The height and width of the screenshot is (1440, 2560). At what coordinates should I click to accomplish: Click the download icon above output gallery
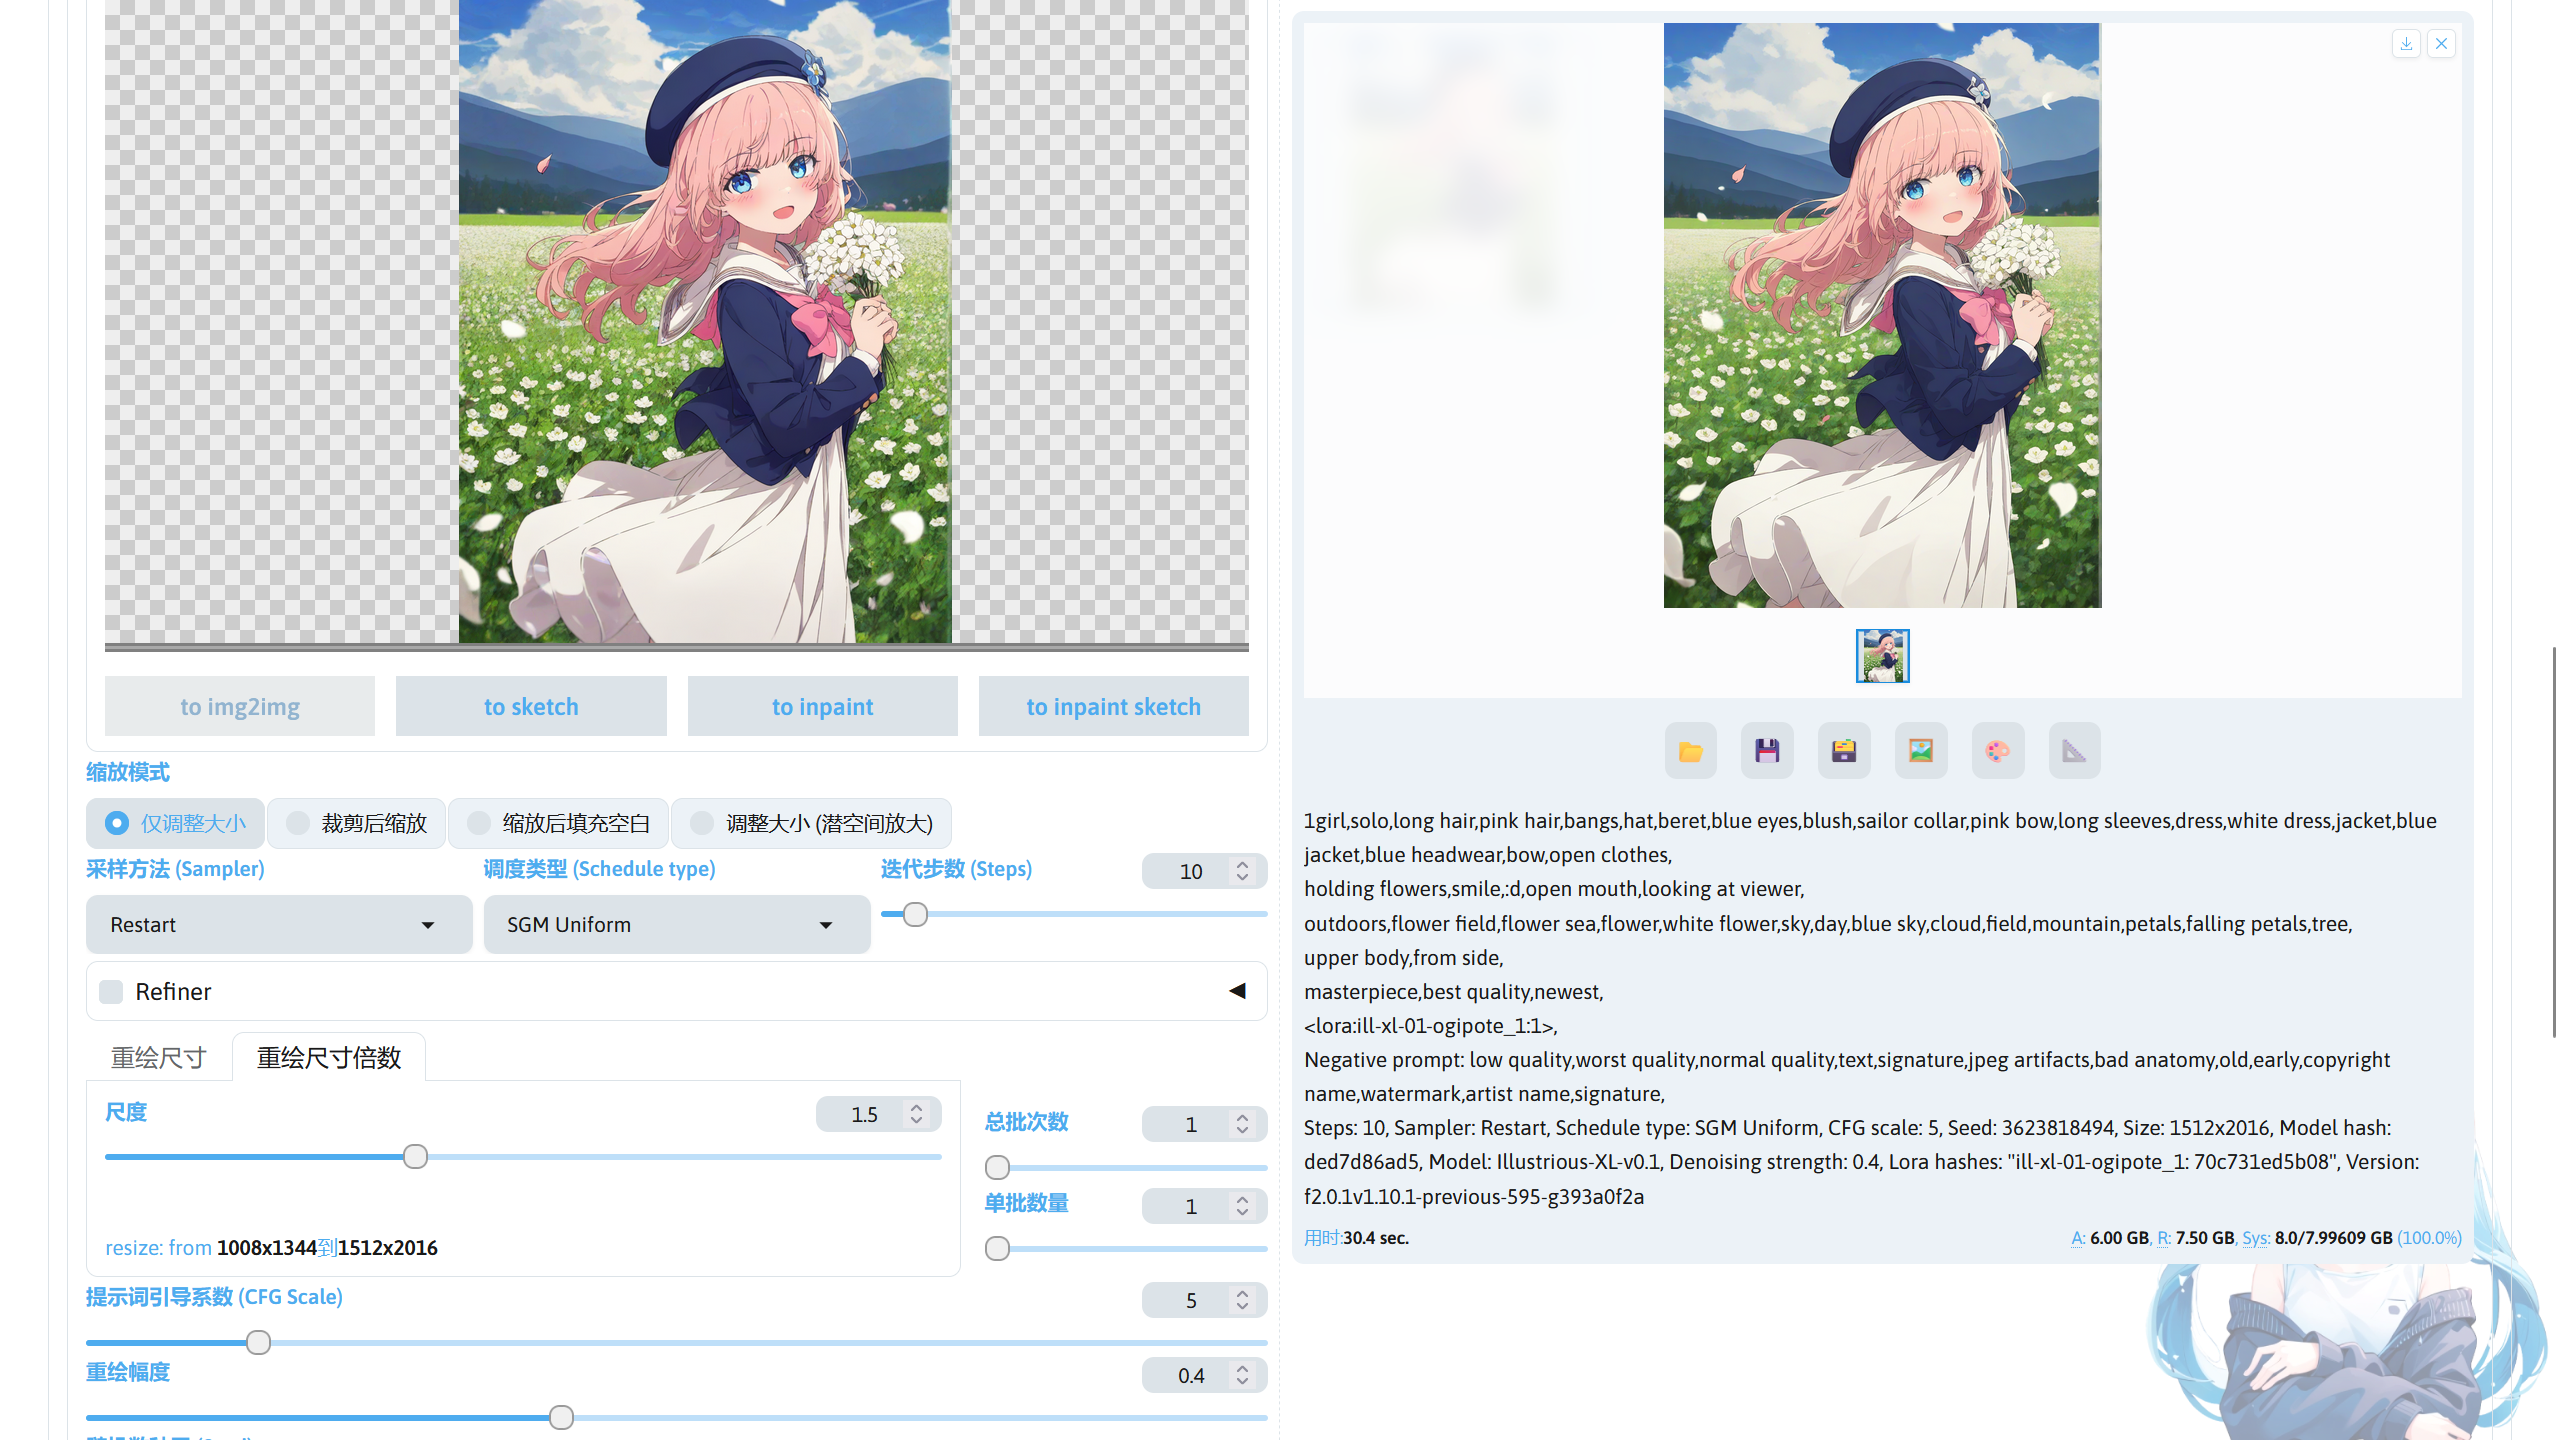(2406, 44)
